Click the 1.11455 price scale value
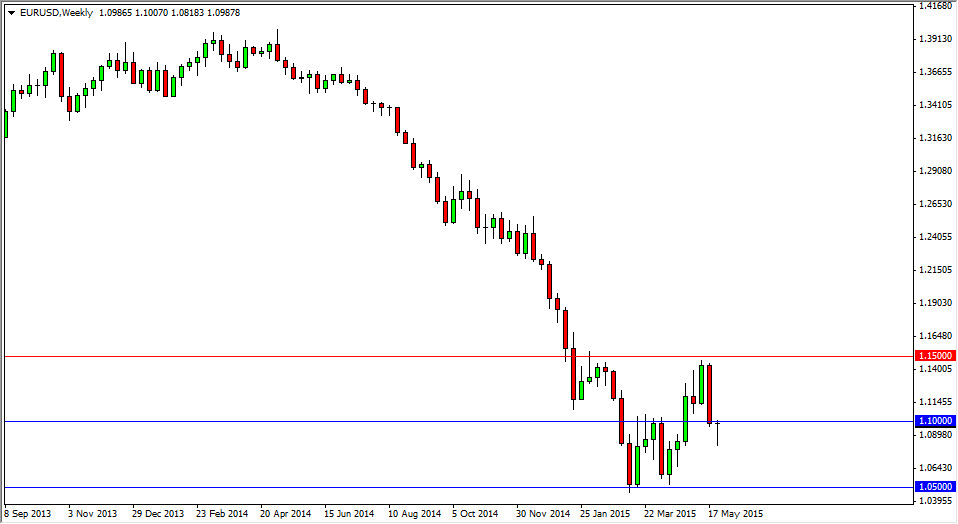 coord(935,402)
